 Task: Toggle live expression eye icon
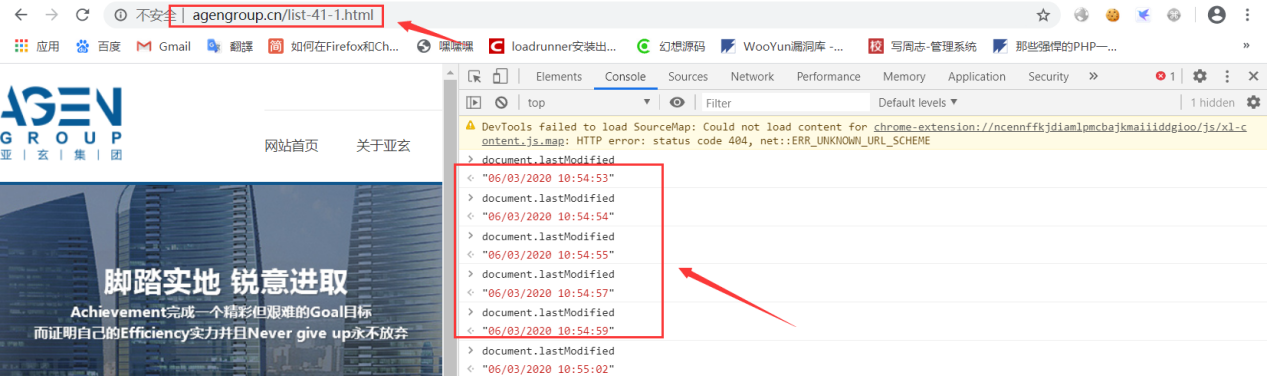pyautogui.click(x=677, y=102)
